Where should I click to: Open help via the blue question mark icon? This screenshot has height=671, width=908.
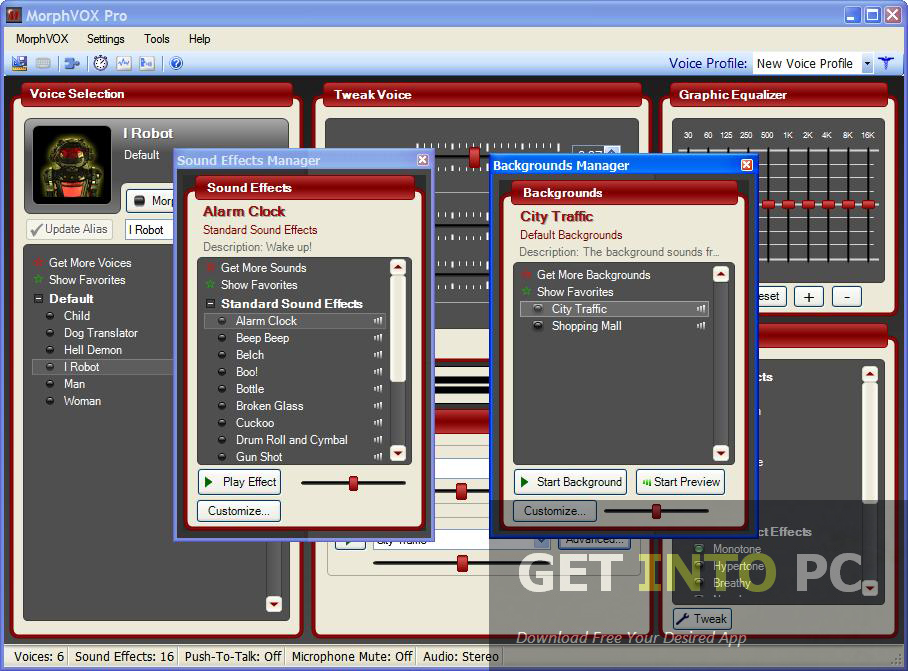point(177,63)
